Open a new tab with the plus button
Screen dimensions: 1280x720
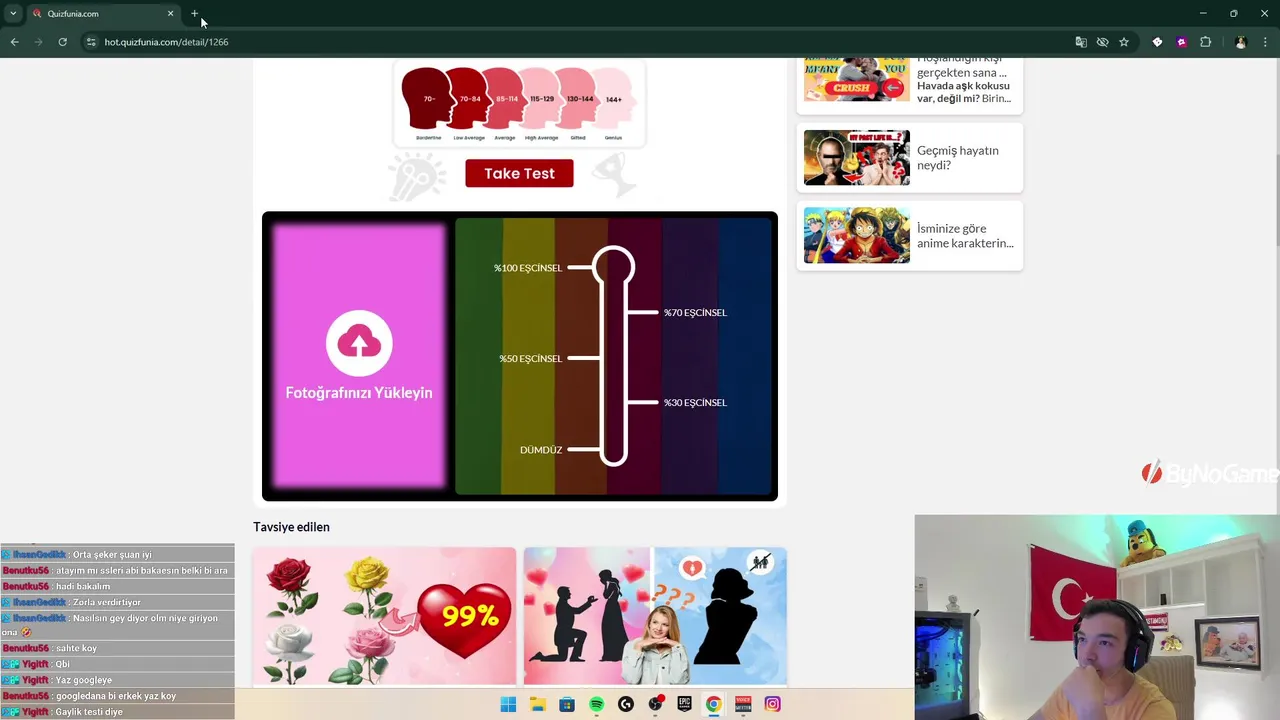[195, 14]
